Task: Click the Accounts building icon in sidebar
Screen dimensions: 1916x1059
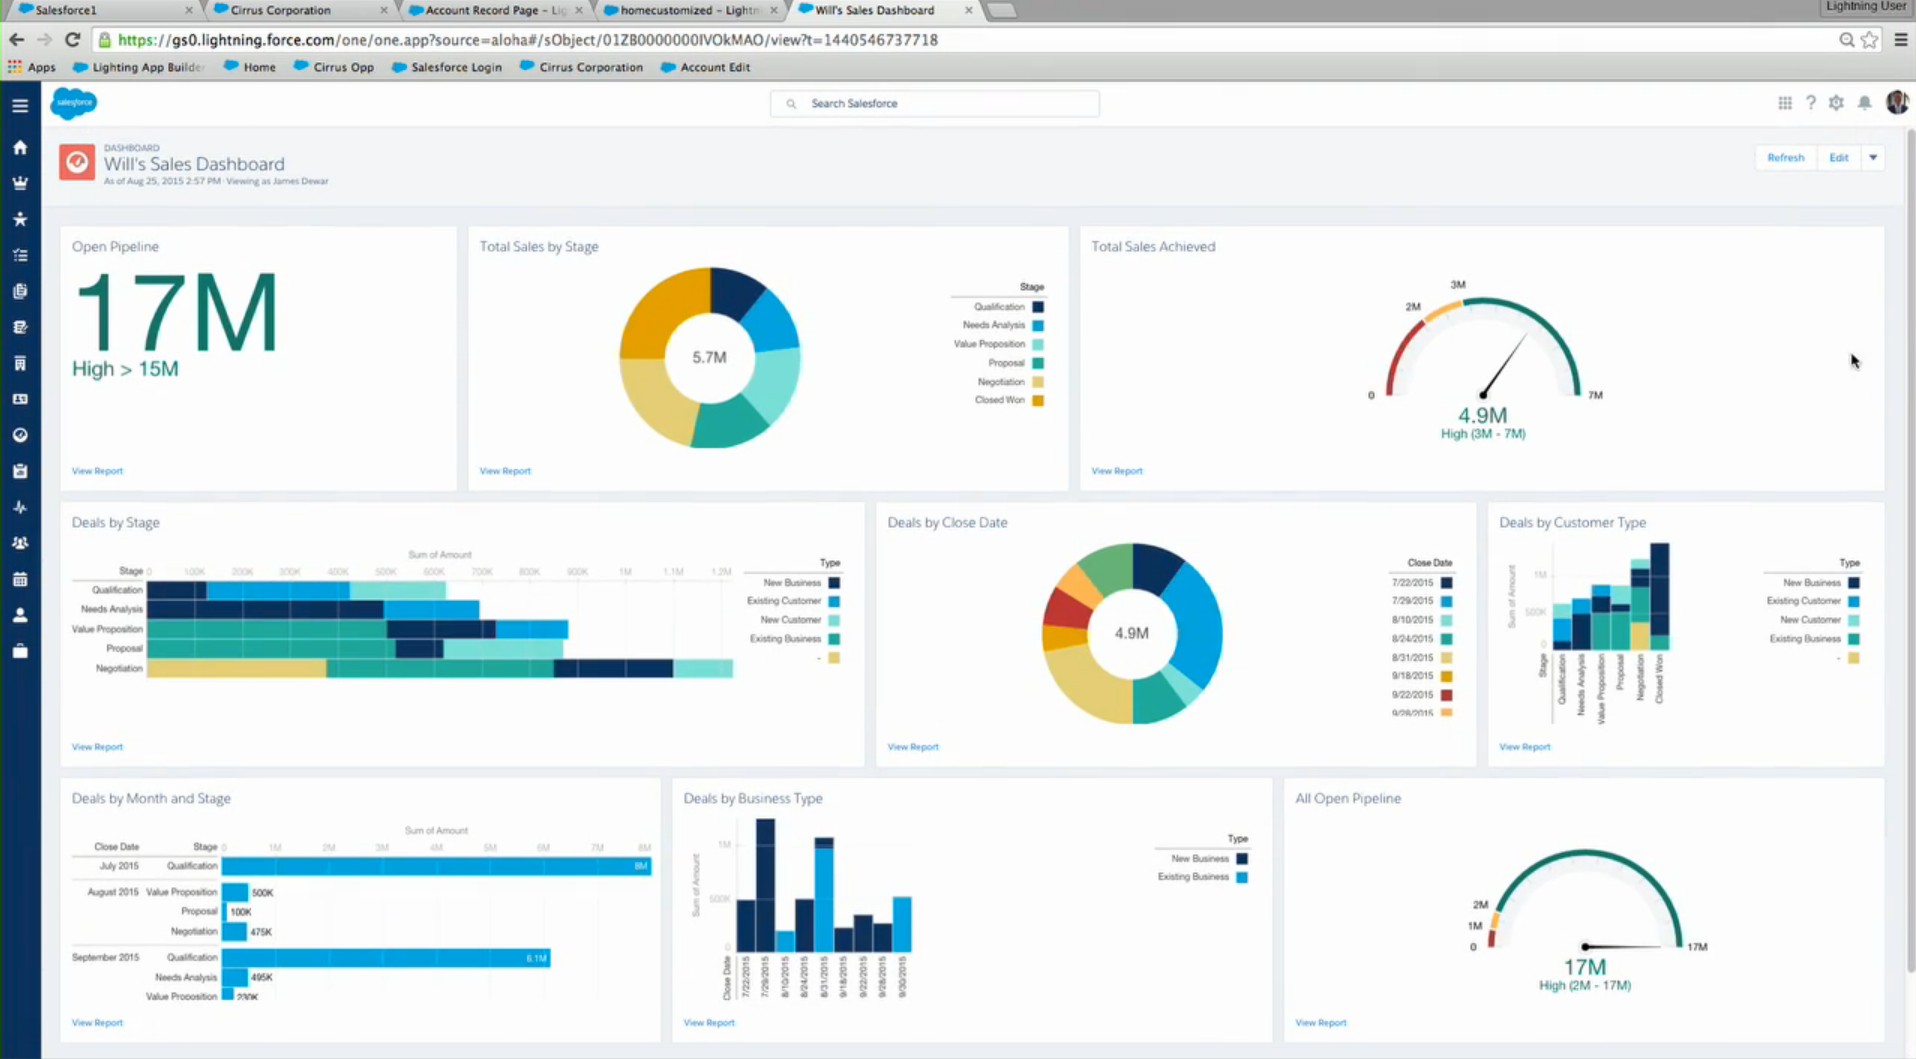Action: coord(20,363)
